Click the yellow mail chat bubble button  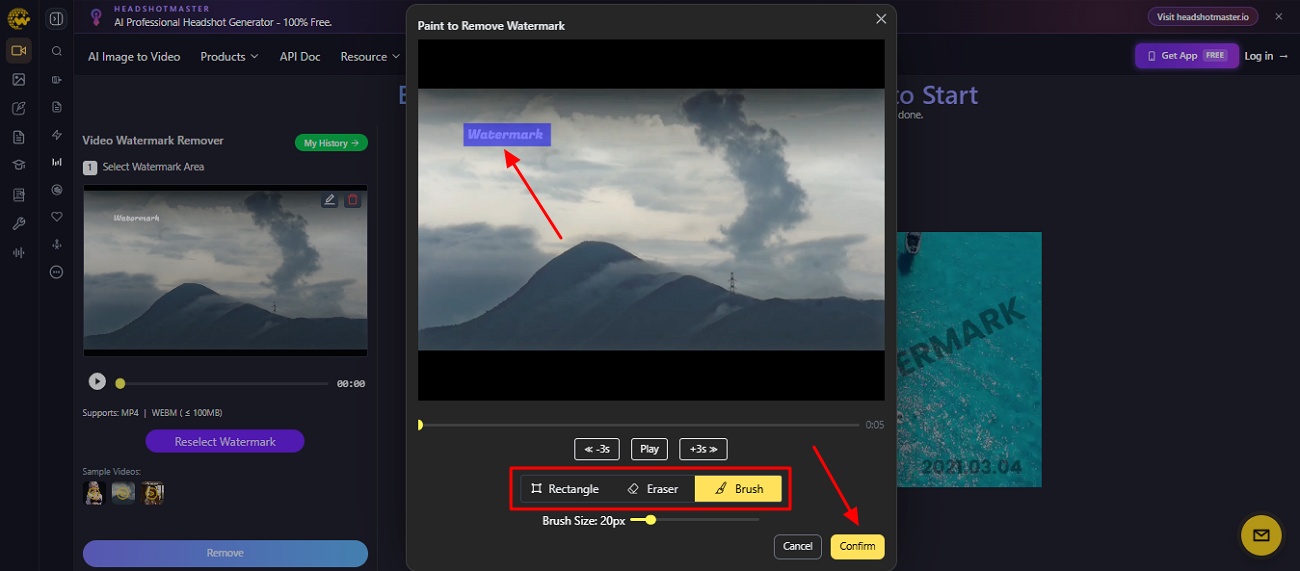(1261, 536)
